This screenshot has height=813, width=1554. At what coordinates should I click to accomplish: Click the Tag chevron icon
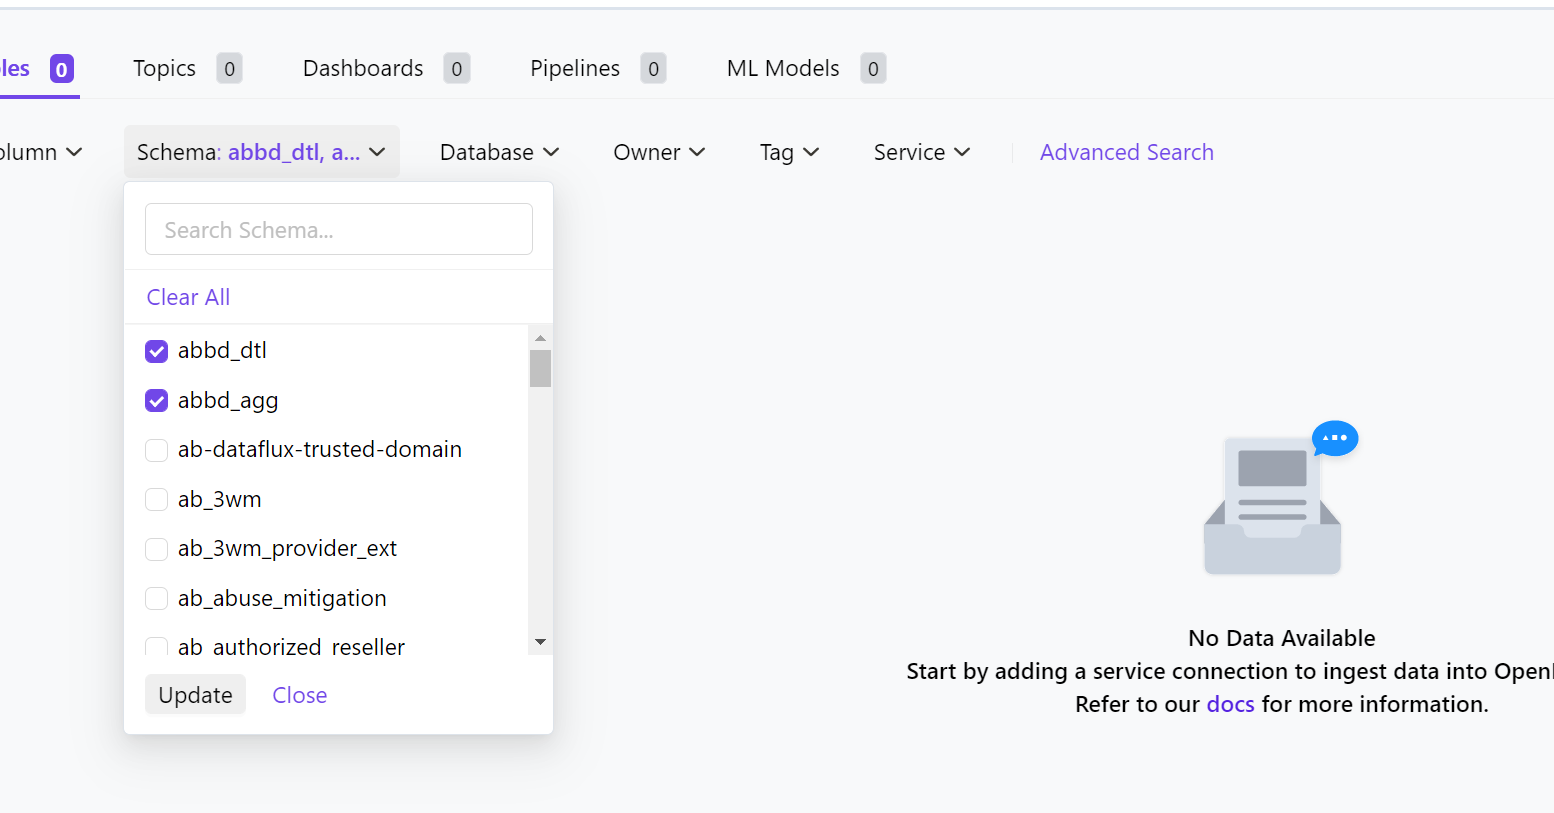point(811,152)
